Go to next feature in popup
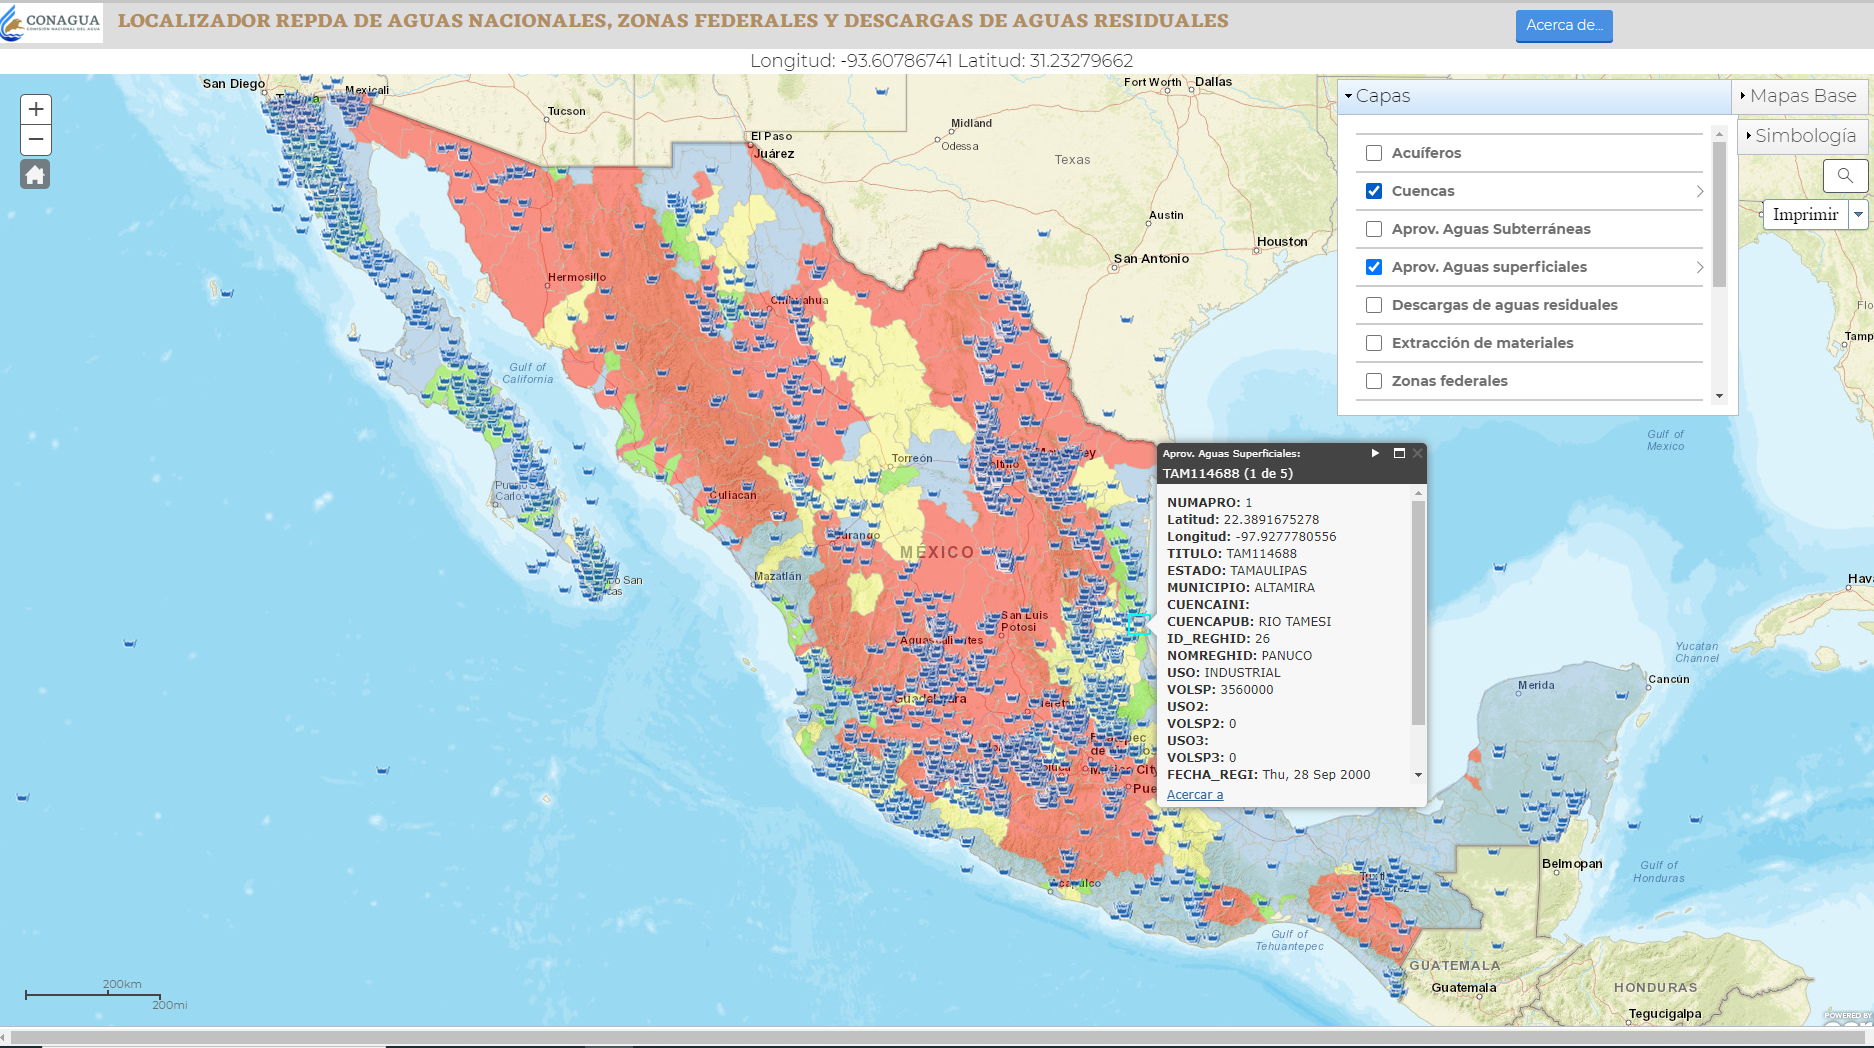 (x=1375, y=453)
